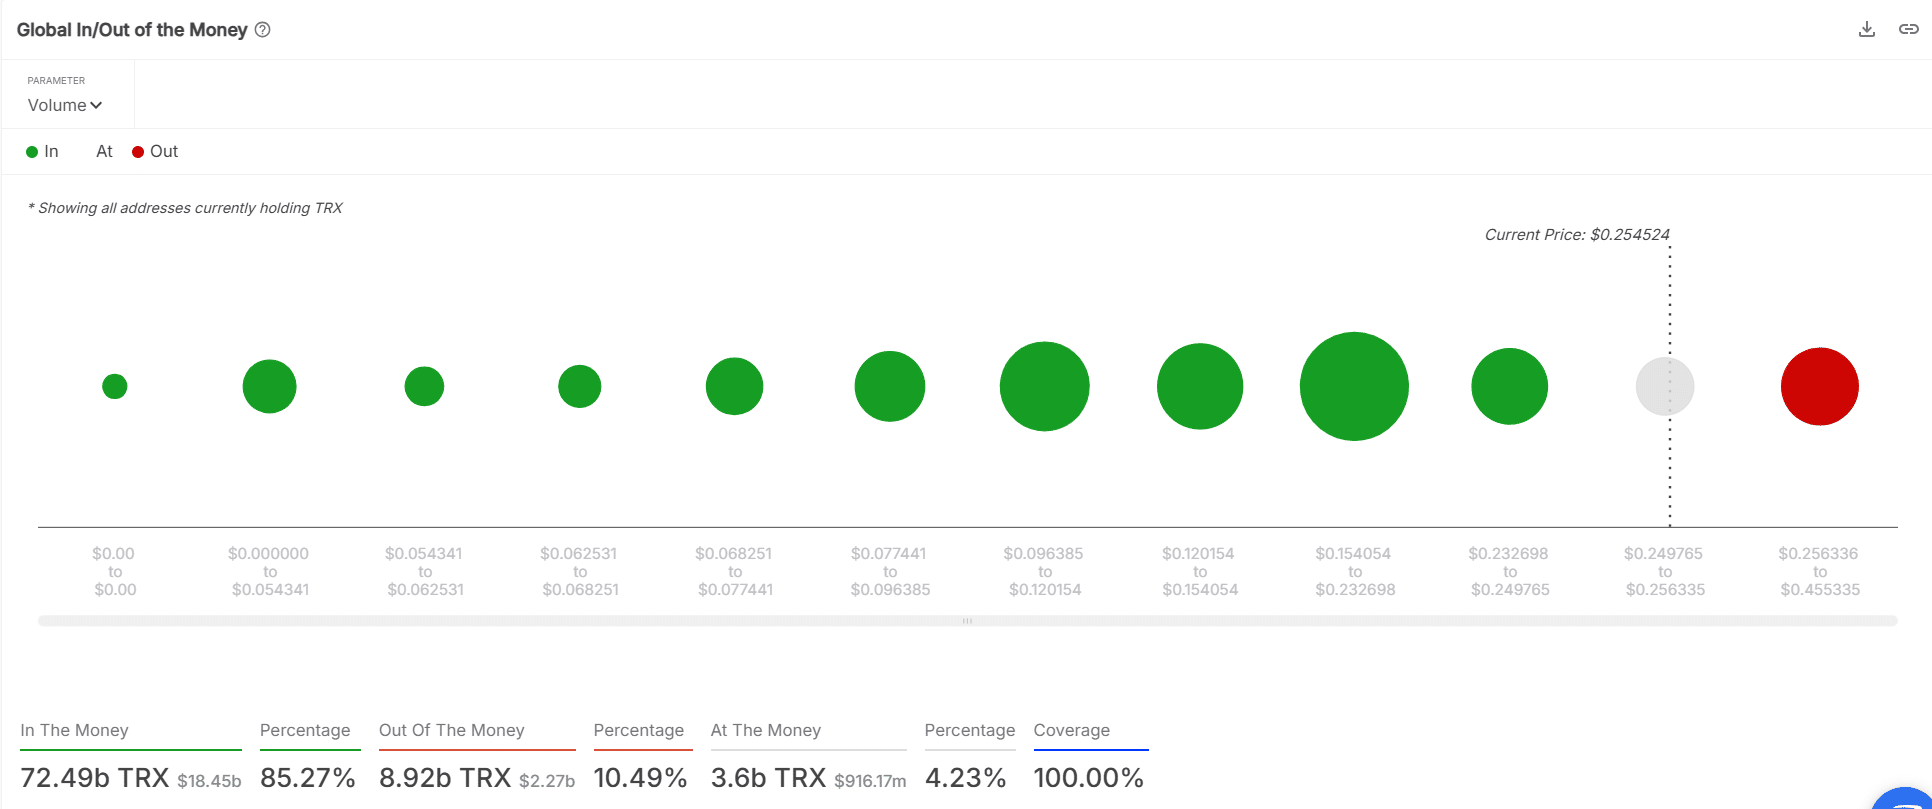Click the '$0.249765 to $0.256335' axis label

pos(1665,572)
